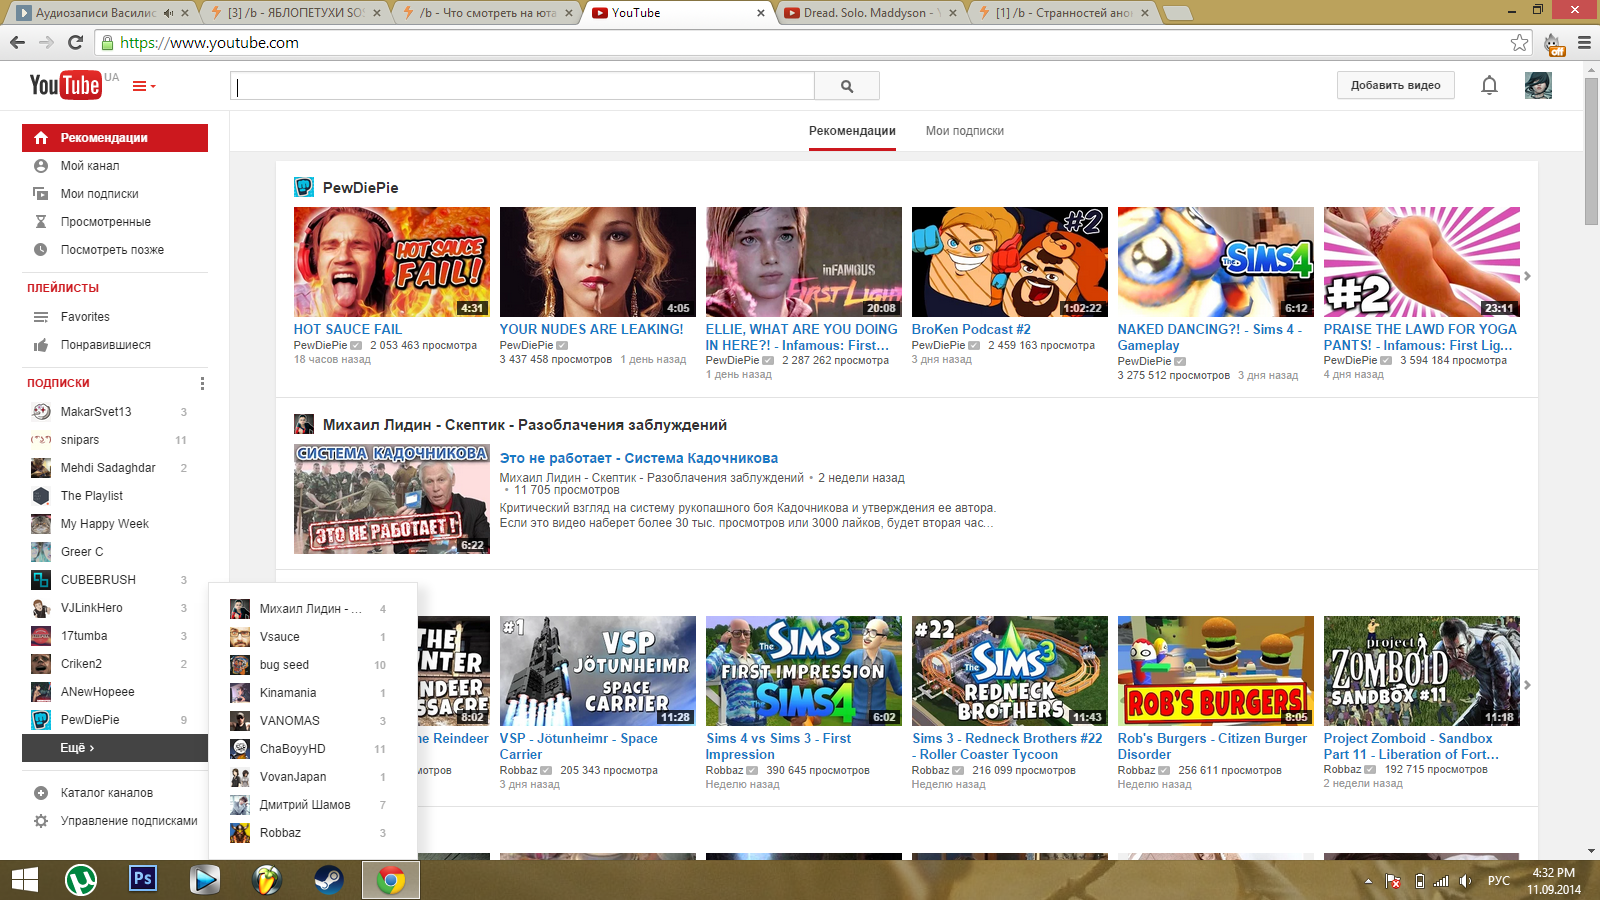Image resolution: width=1600 pixels, height=900 pixels.
Task: Show hidden system tray icons
Action: 1368,881
